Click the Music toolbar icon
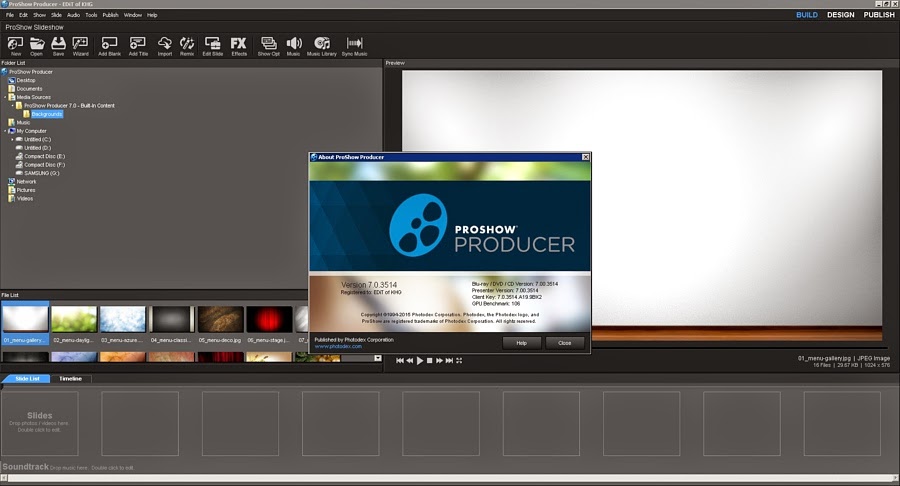 pyautogui.click(x=293, y=46)
